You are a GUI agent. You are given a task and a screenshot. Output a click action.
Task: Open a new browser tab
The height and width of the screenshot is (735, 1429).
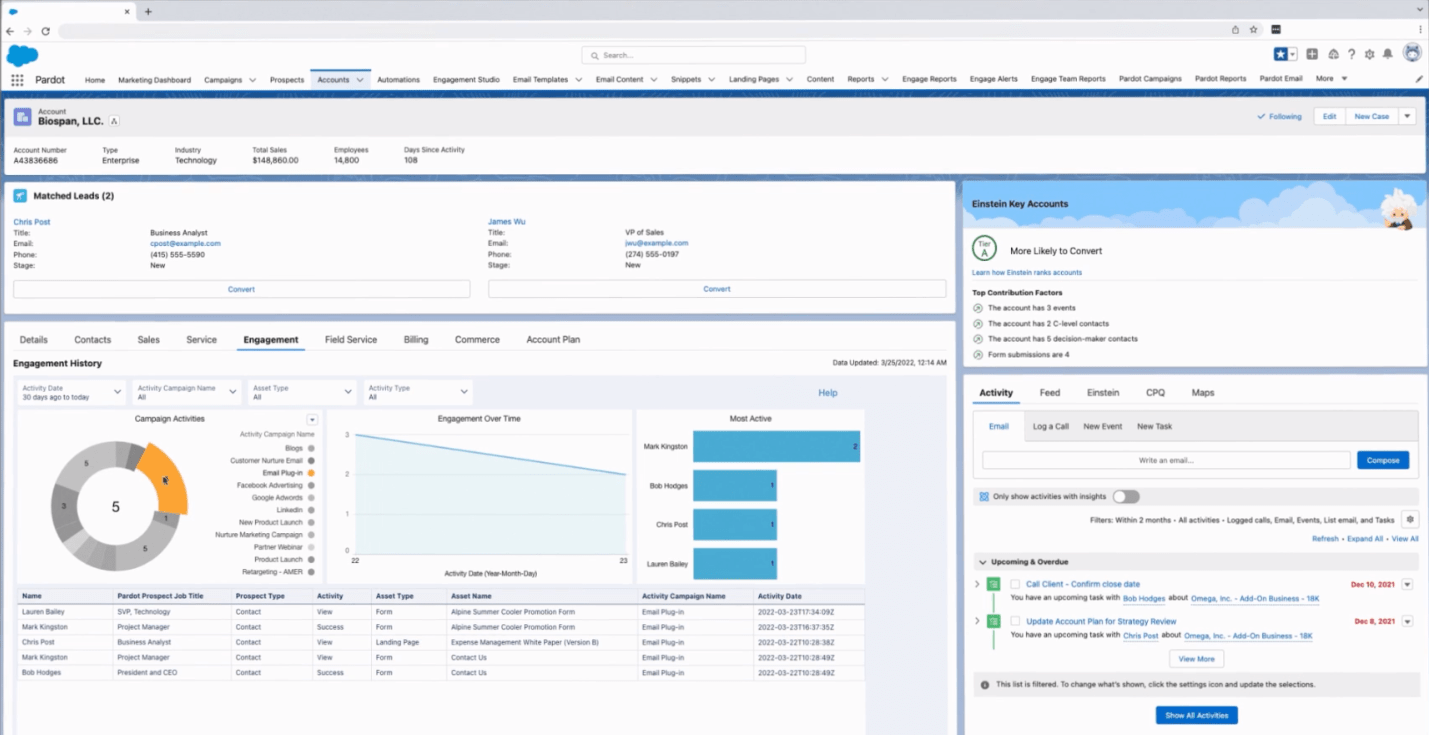(x=148, y=11)
